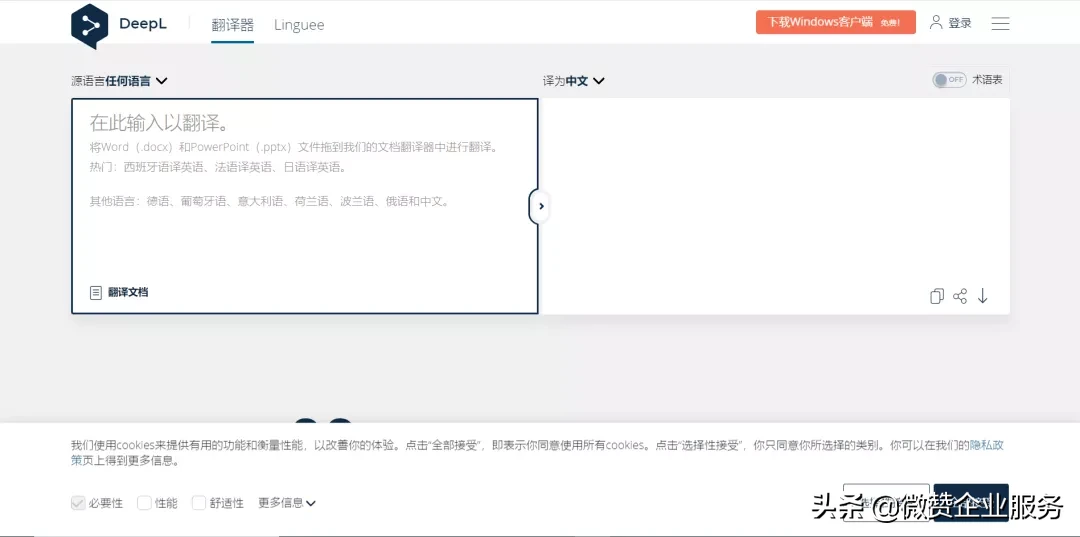Check the 性能 cookie checkbox
Viewport: 1080px width, 537px height.
(144, 503)
